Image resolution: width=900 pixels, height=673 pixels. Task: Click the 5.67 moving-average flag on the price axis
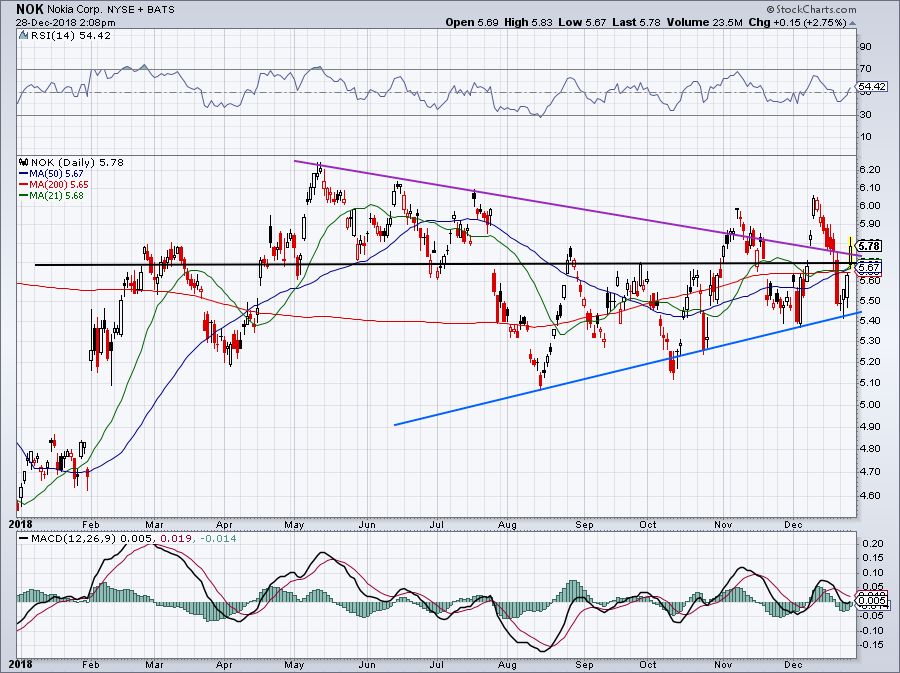(870, 267)
